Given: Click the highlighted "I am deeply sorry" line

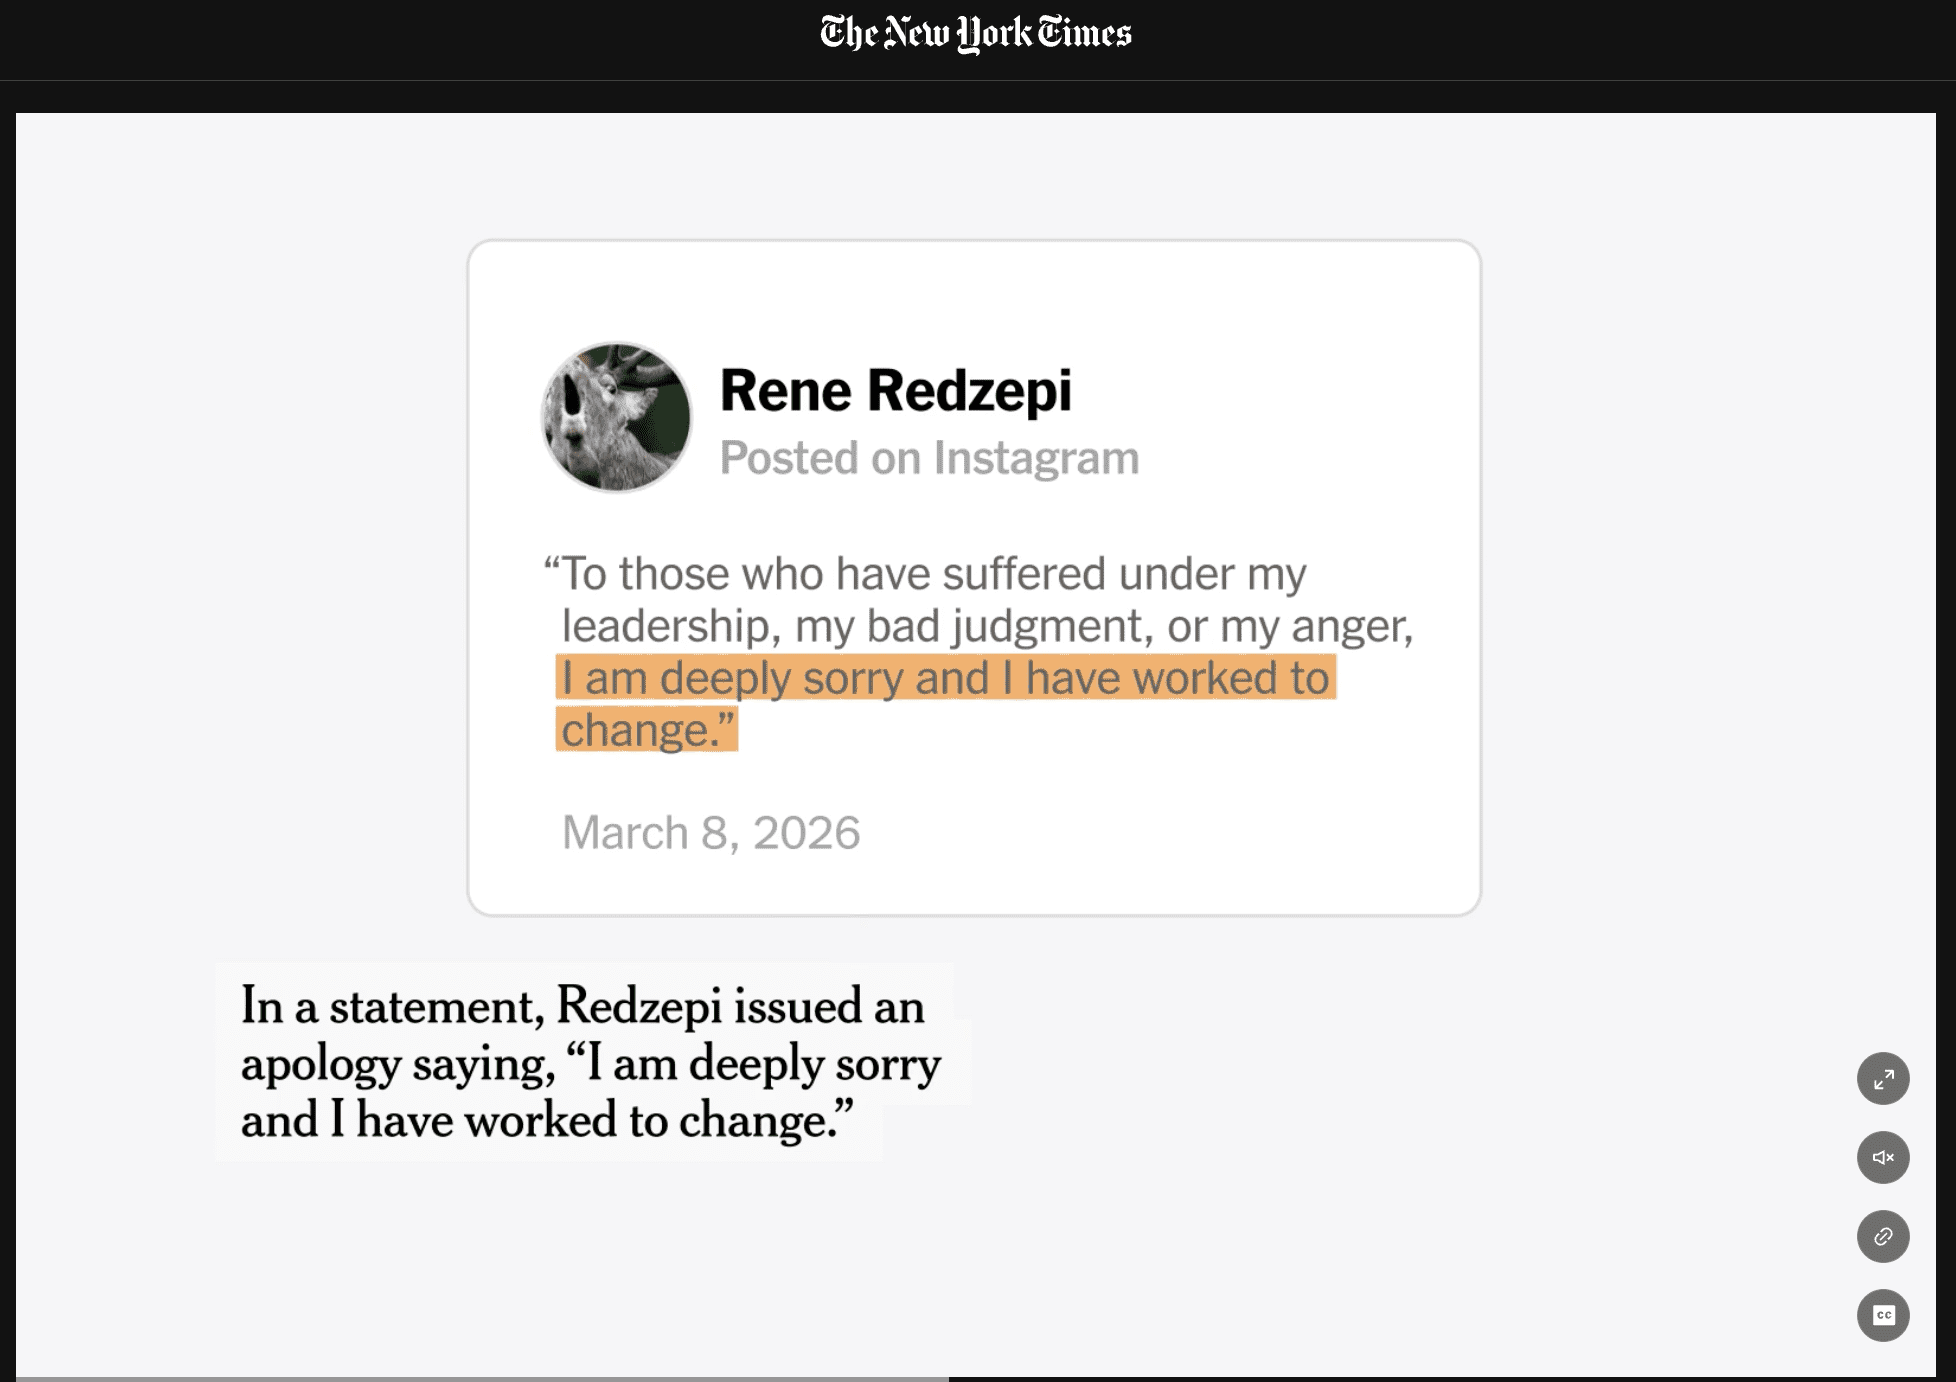Looking at the screenshot, I should (x=946, y=677).
